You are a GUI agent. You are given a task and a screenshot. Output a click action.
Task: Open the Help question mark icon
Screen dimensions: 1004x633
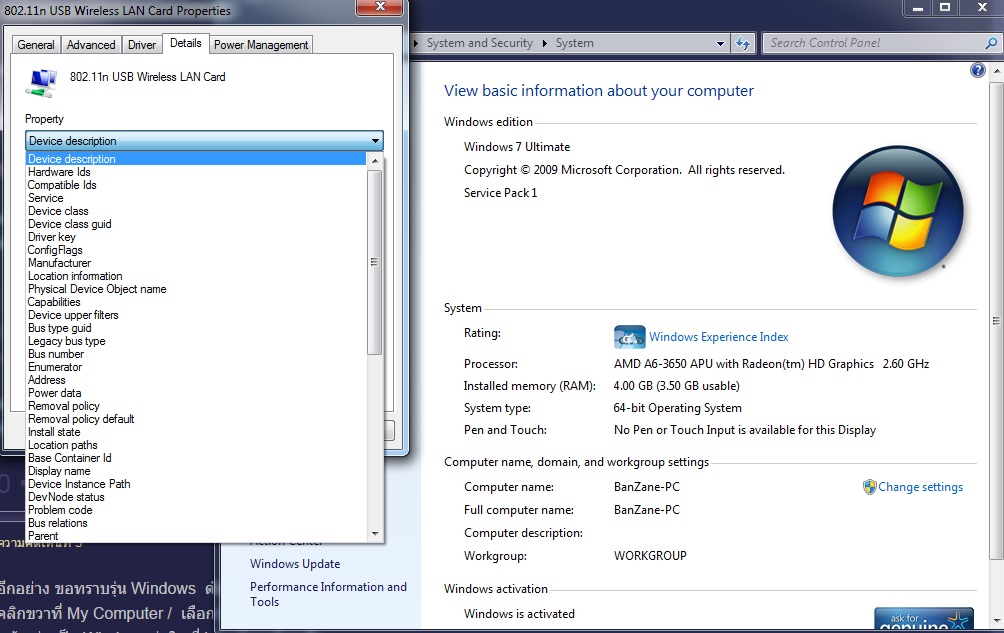point(977,70)
